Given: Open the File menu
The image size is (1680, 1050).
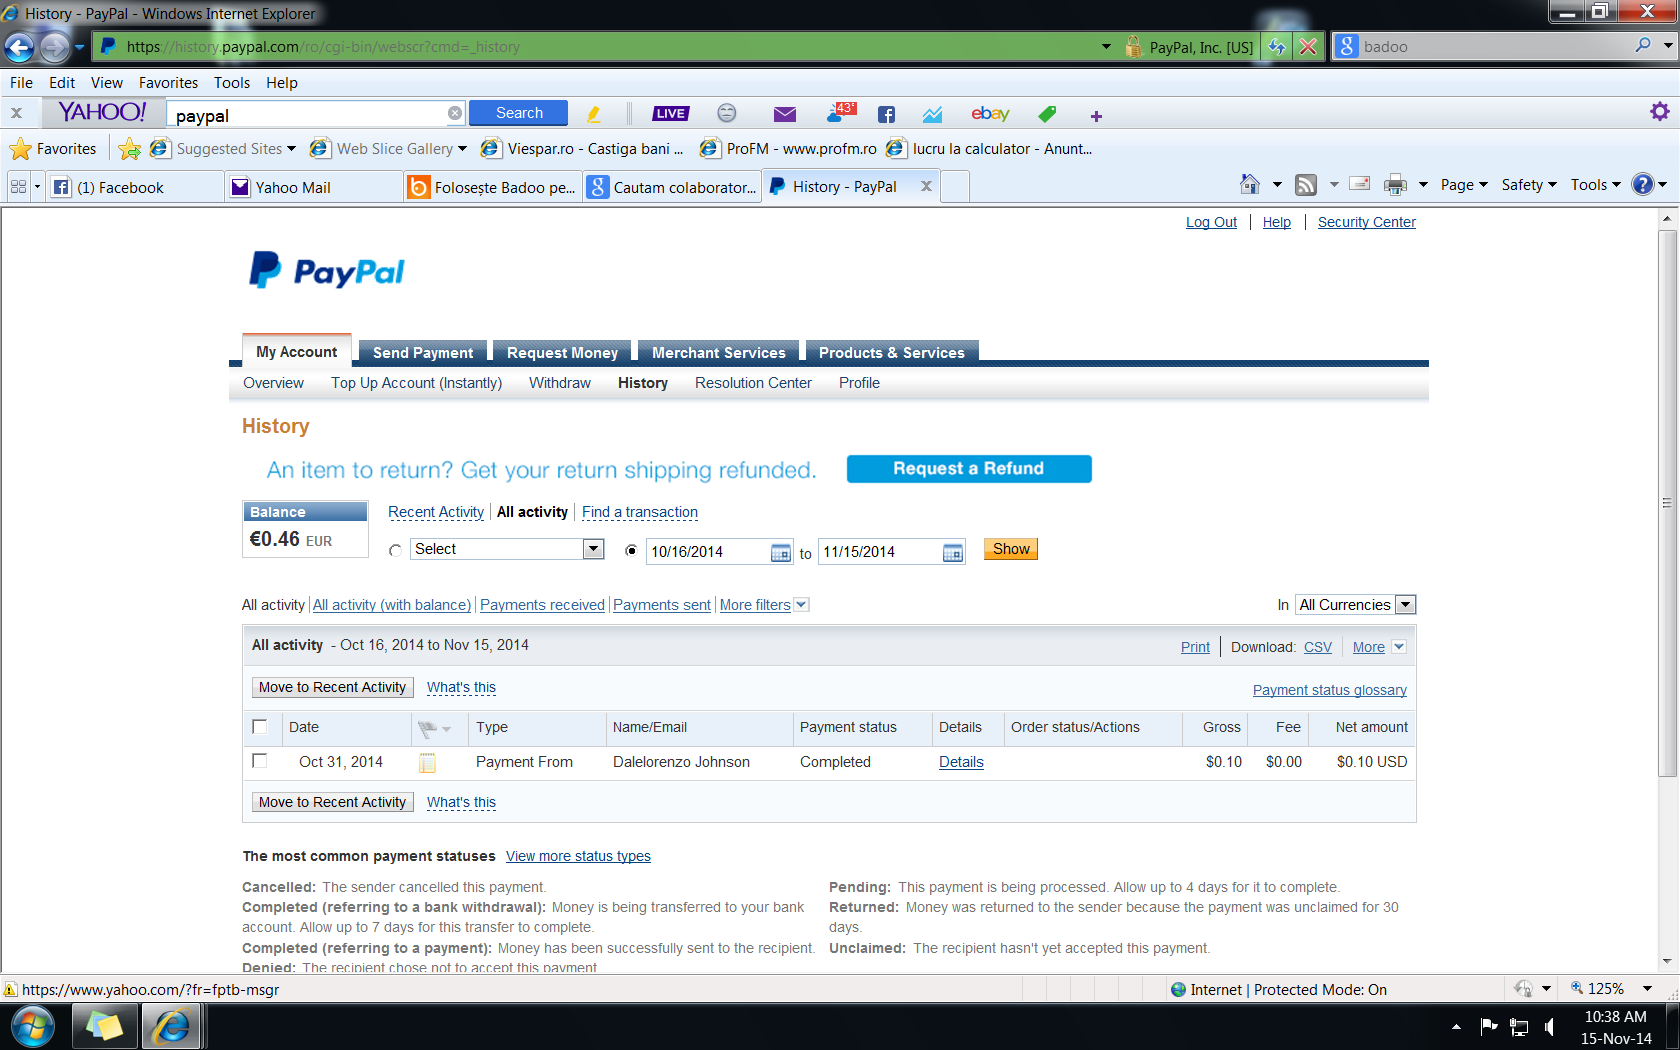Looking at the screenshot, I should point(21,83).
